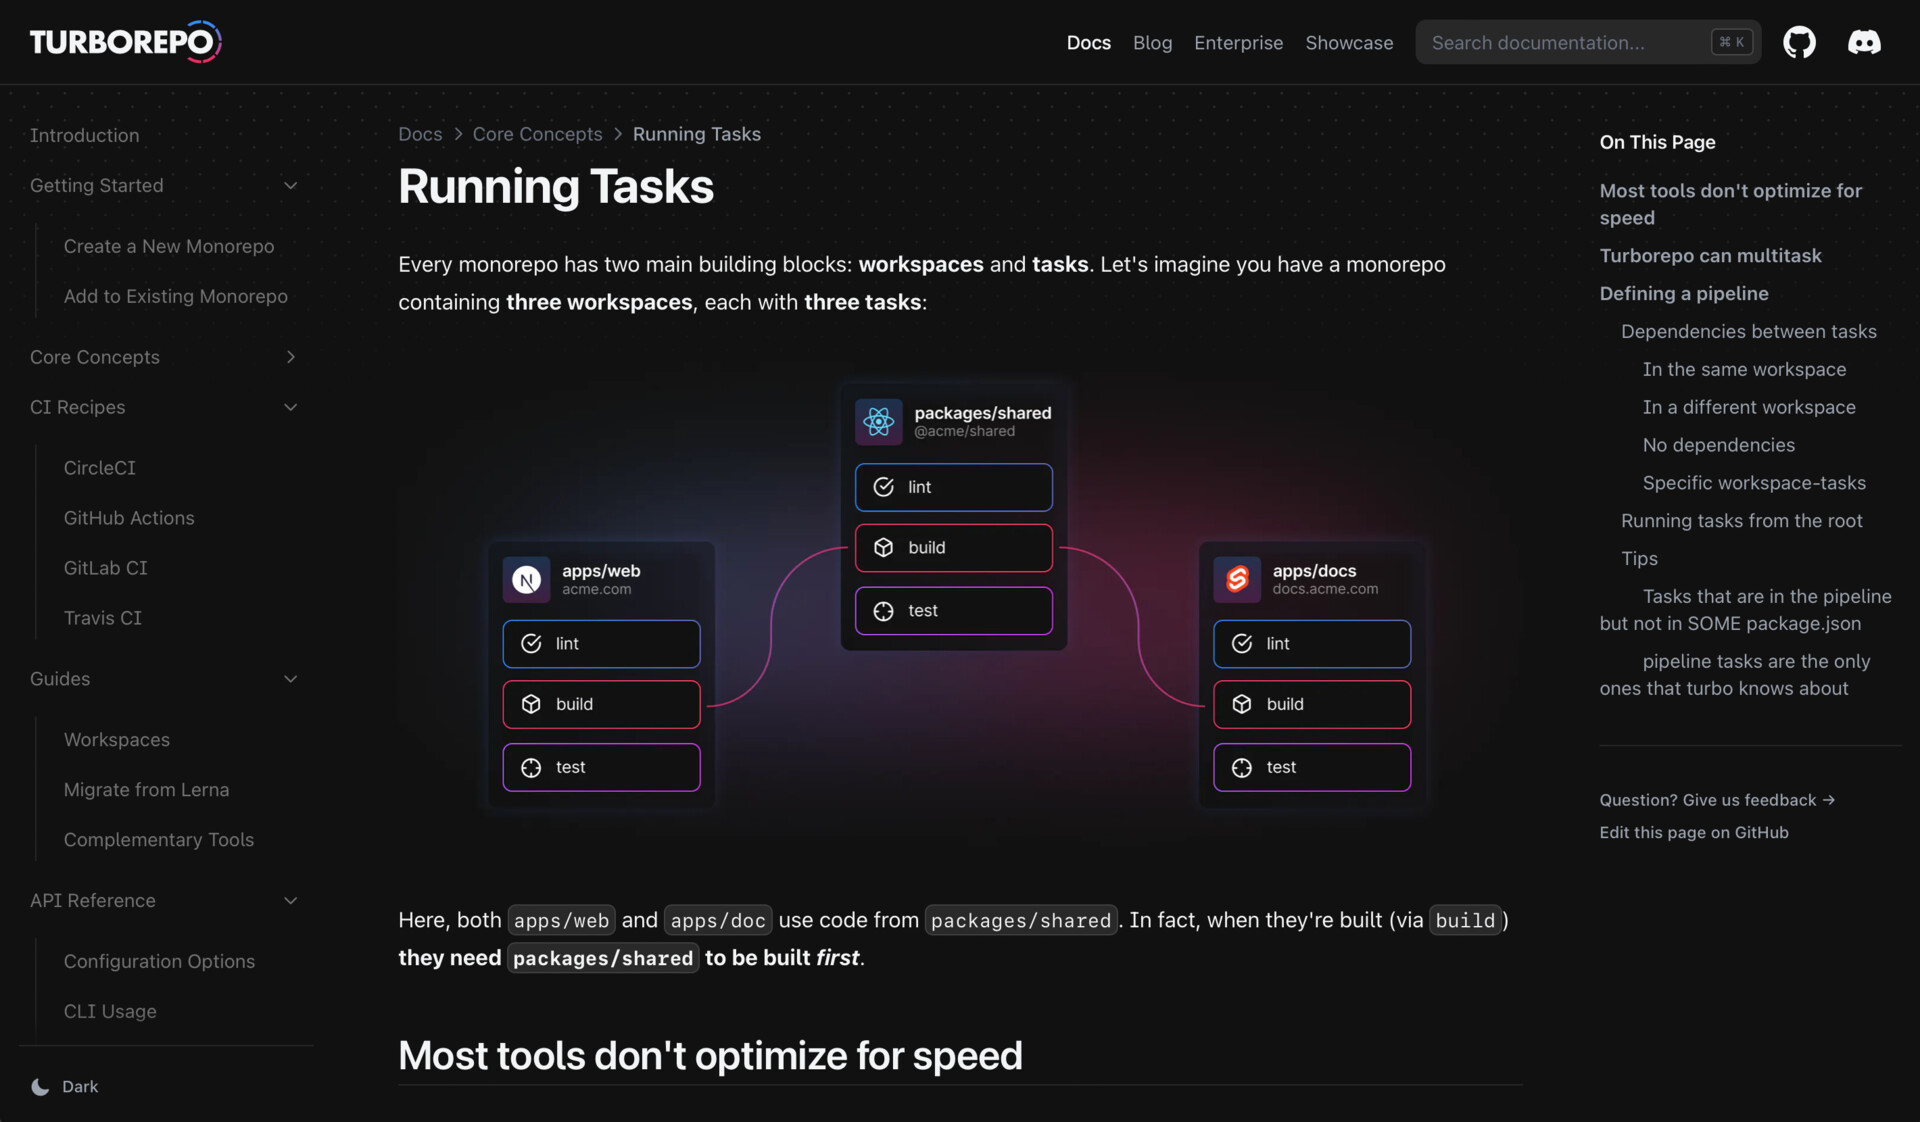Viewport: 1920px width, 1122px height.
Task: Click the lint check icon in apps/web
Action: click(x=531, y=644)
